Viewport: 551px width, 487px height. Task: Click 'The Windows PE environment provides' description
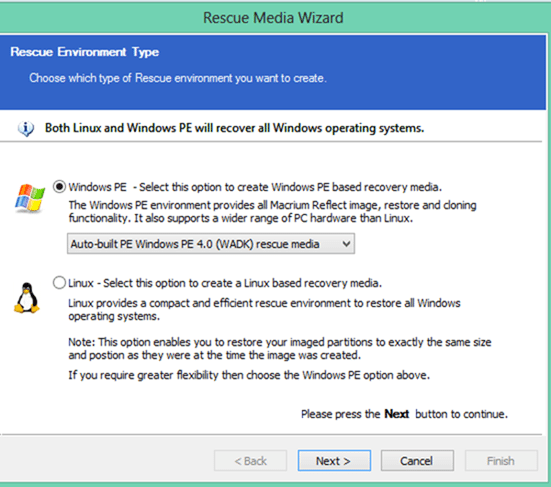coord(272,212)
